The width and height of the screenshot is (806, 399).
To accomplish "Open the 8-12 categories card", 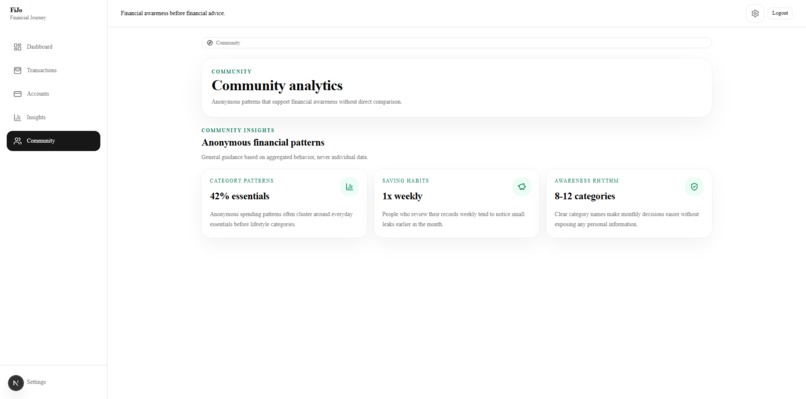I will point(629,203).
